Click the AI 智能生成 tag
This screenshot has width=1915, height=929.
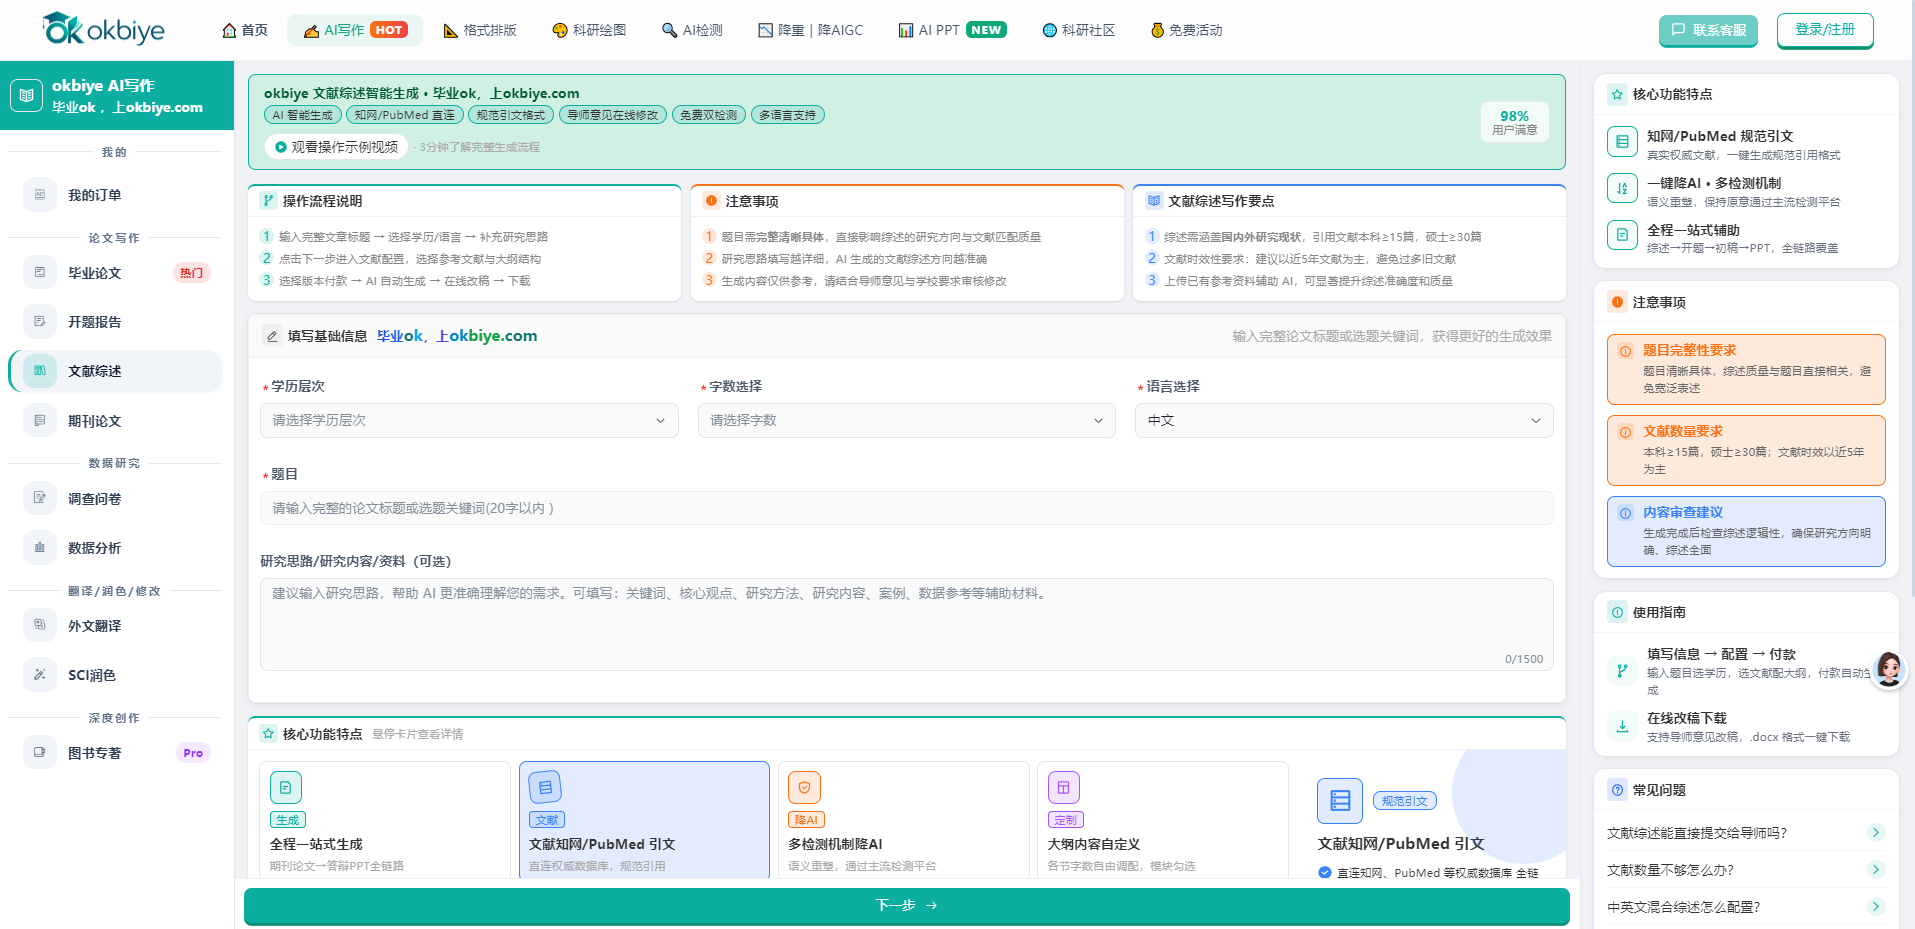[x=303, y=115]
